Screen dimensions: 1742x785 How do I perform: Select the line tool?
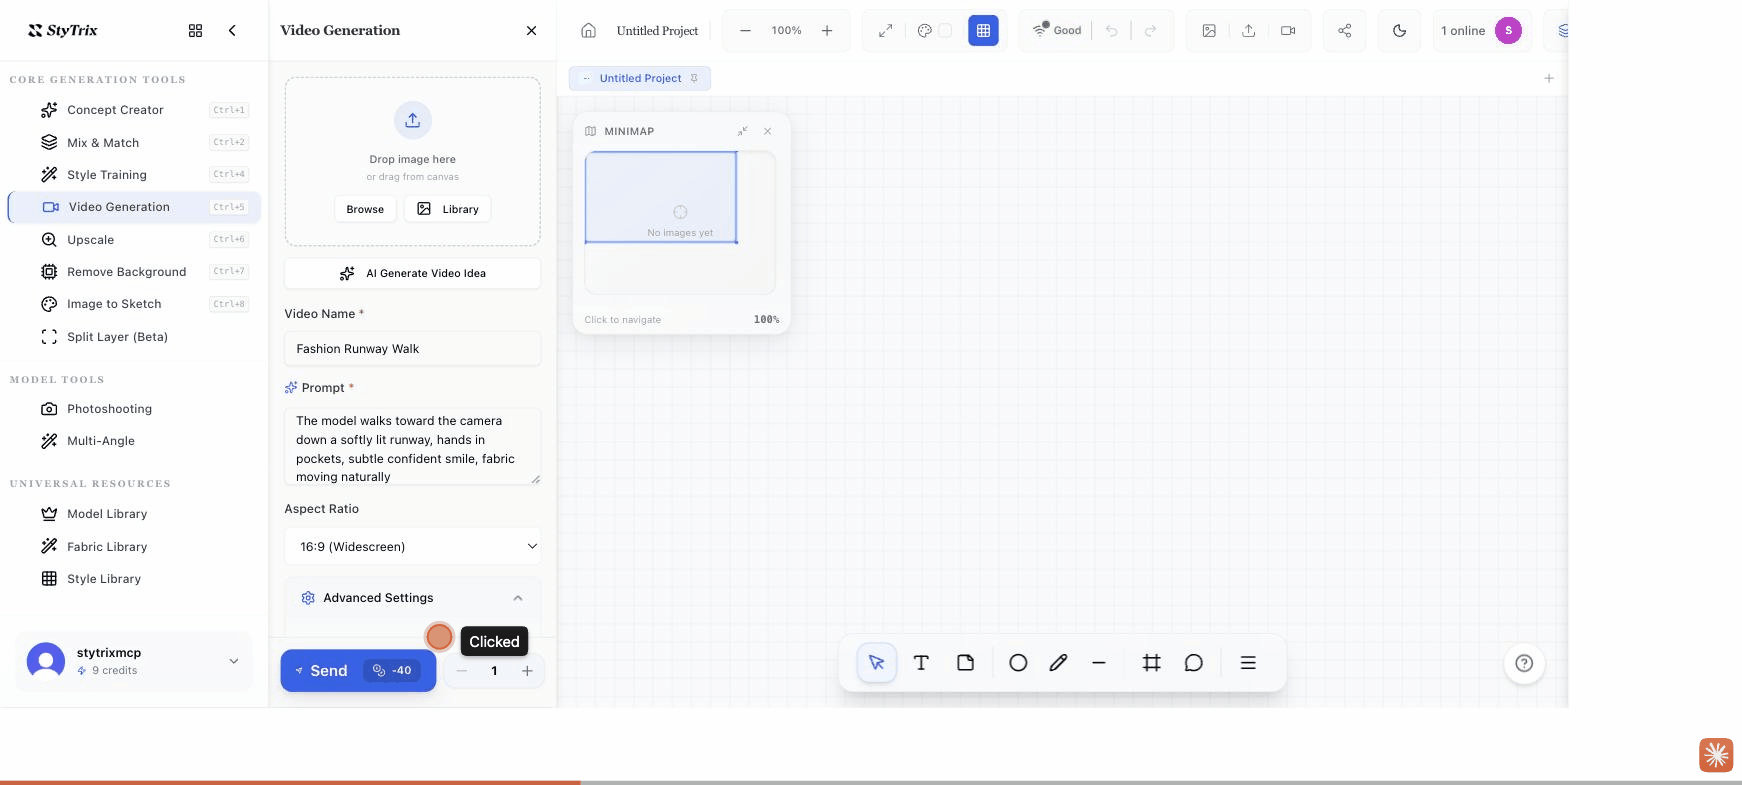(x=1099, y=663)
